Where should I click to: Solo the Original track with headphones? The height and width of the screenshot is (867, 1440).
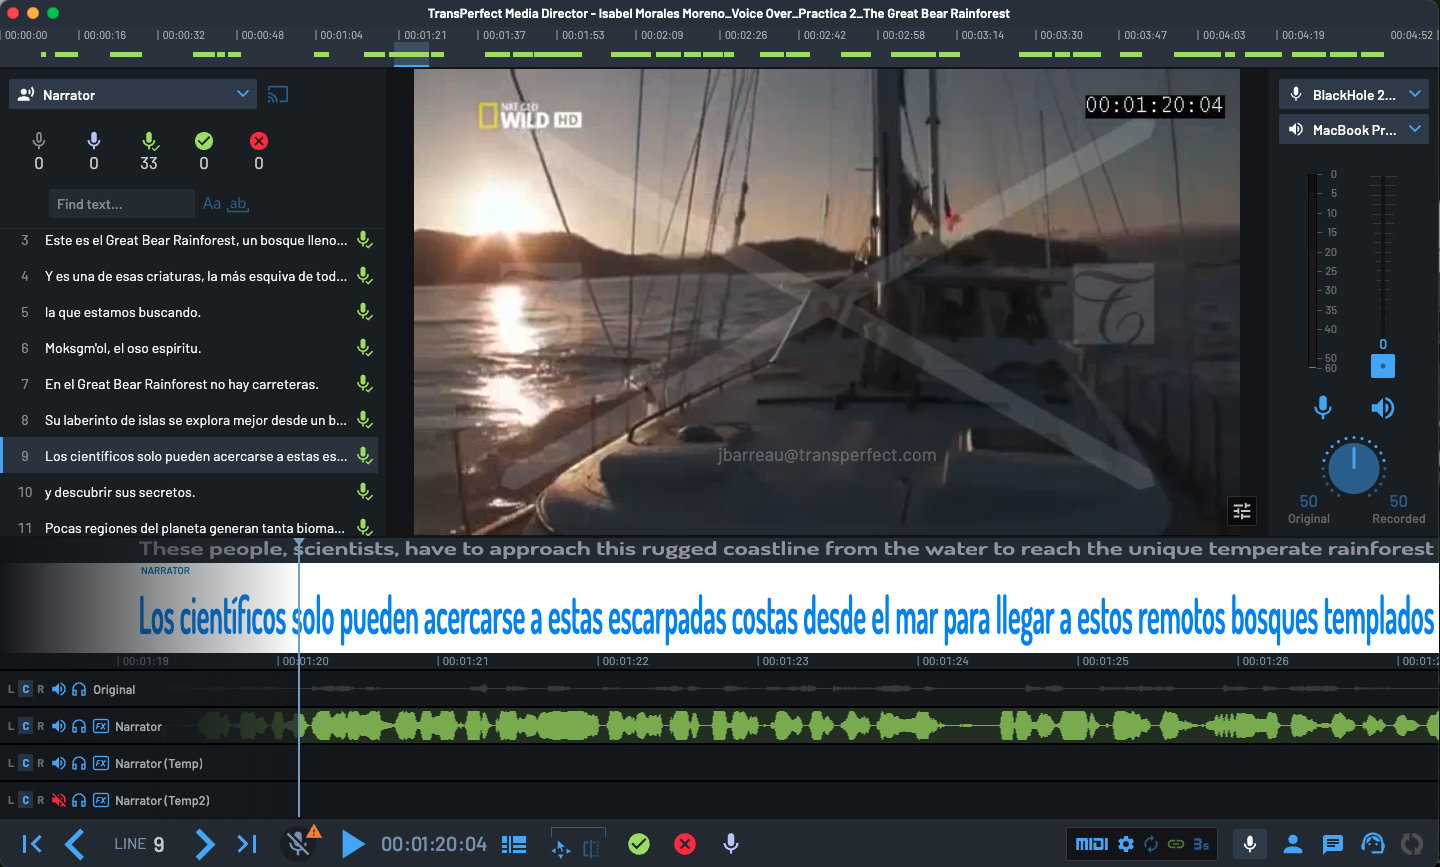(79, 689)
